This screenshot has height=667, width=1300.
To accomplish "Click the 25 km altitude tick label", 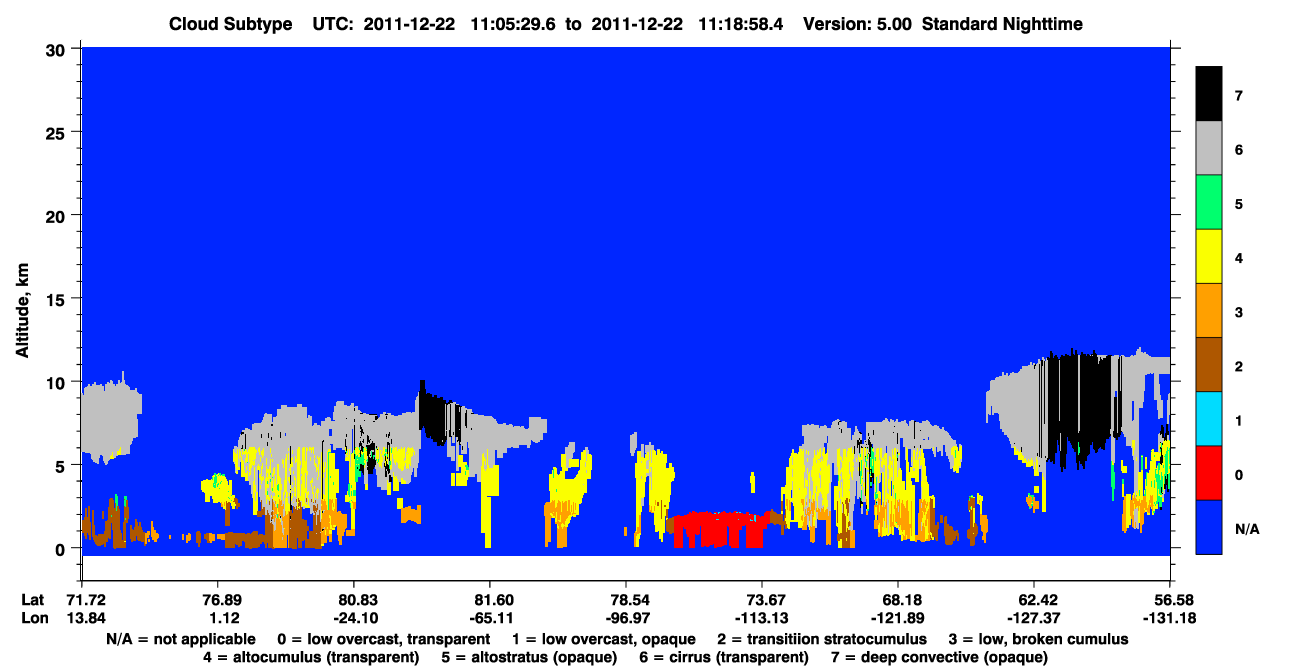I will coord(58,132).
